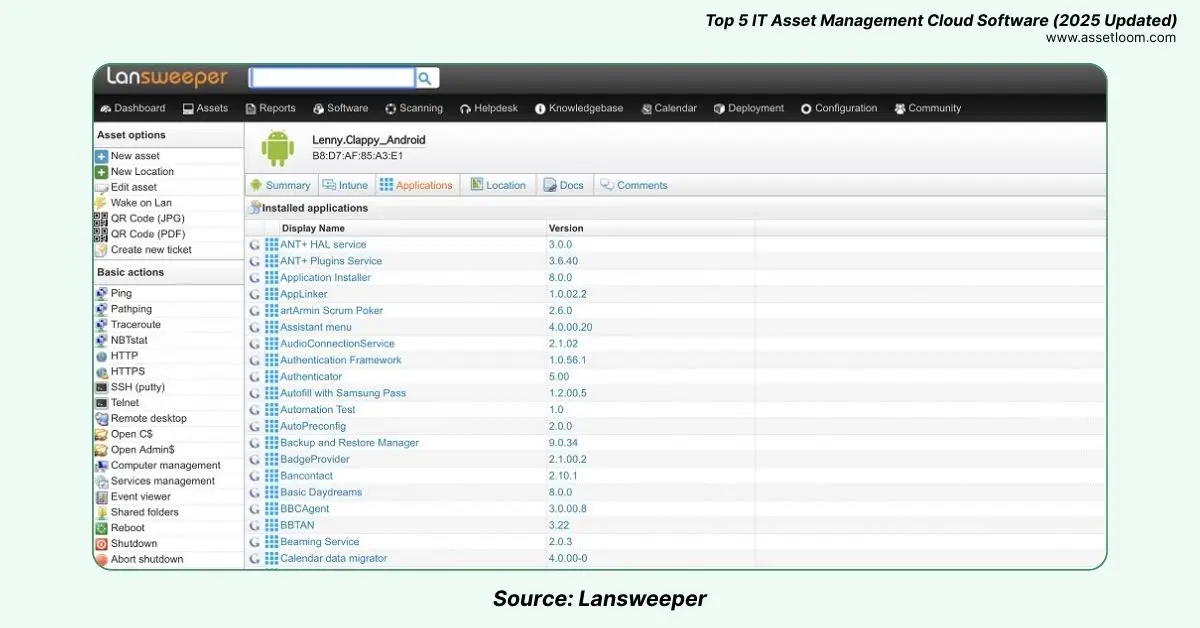Click the Remote desktop icon

101,418
